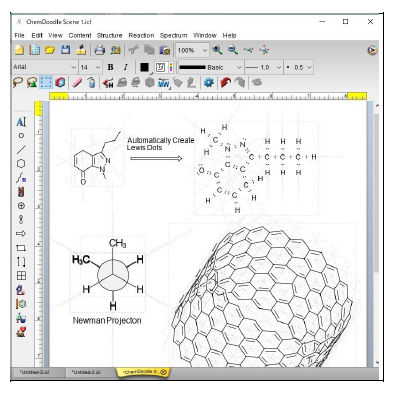Image resolution: width=394 pixels, height=401 pixels.
Task: Open the Arial font dropdown
Action: (45, 67)
